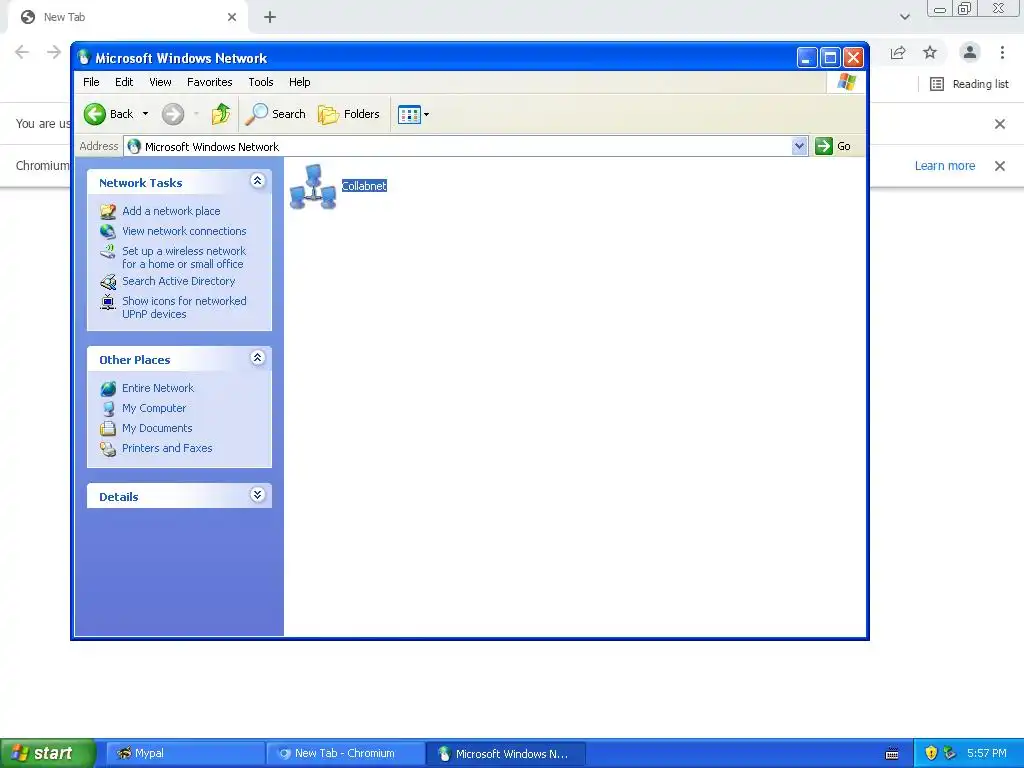The width and height of the screenshot is (1024, 768).
Task: Click the security shield tray icon
Action: 931,753
